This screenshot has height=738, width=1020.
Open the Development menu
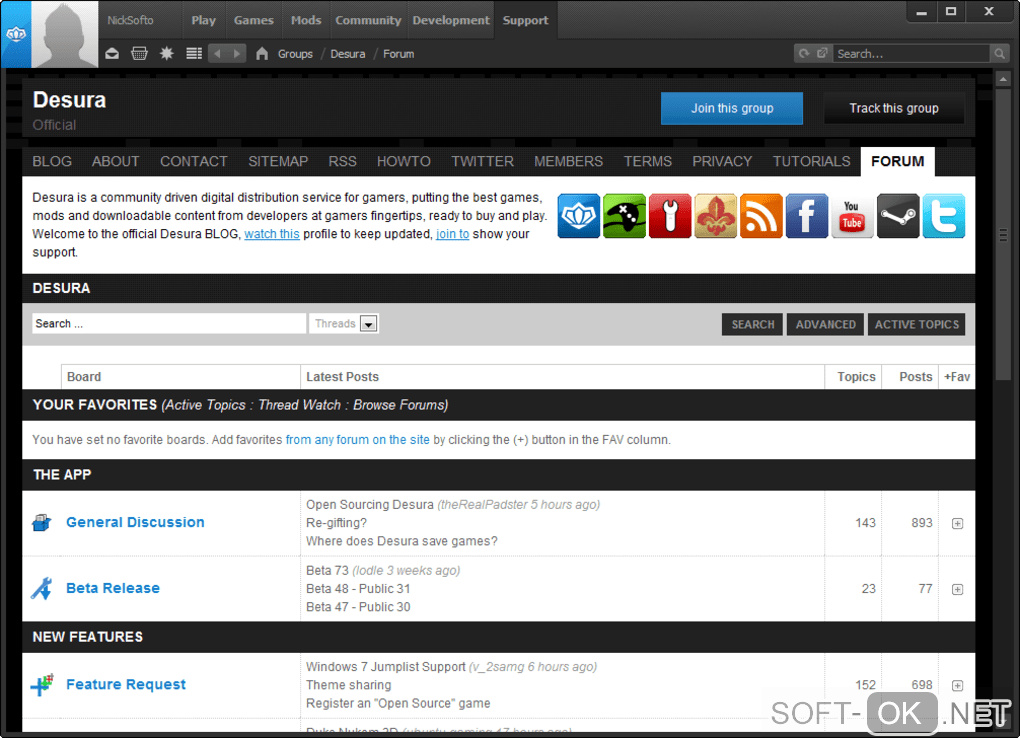(451, 20)
